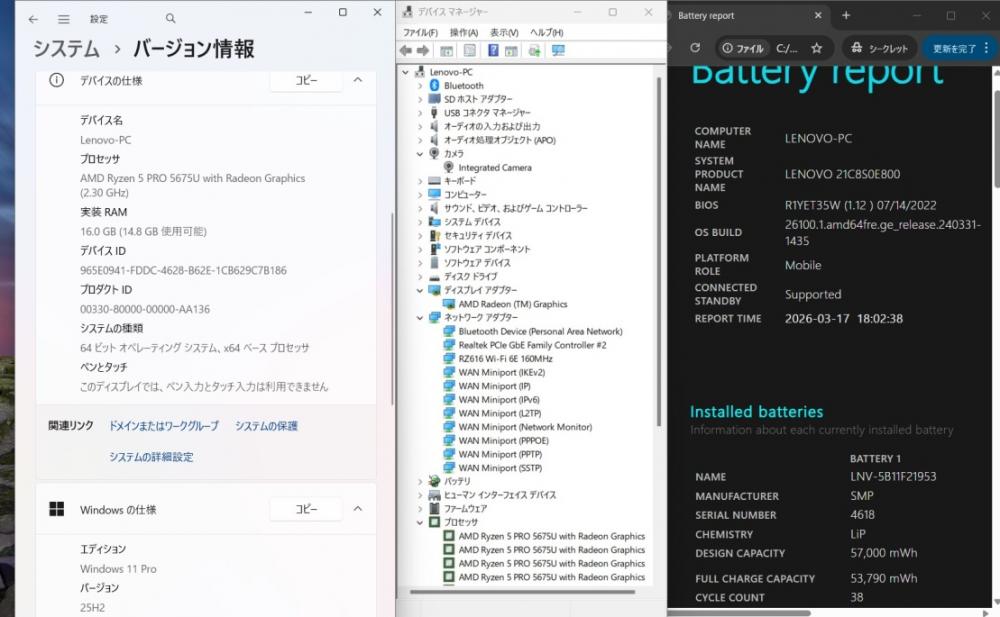
Task: Click Device Manager vertical scrollbar
Action: tap(658, 253)
